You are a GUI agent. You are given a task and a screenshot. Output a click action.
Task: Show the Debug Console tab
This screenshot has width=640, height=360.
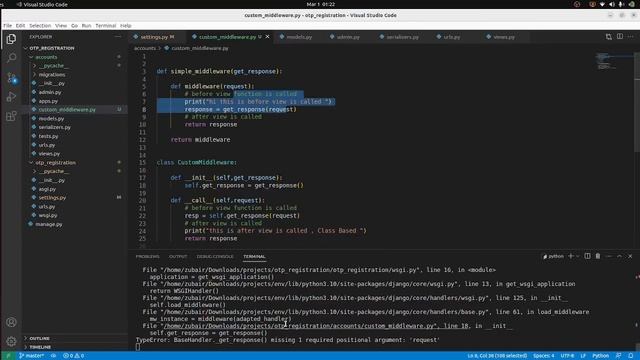pyautogui.click(x=215, y=256)
